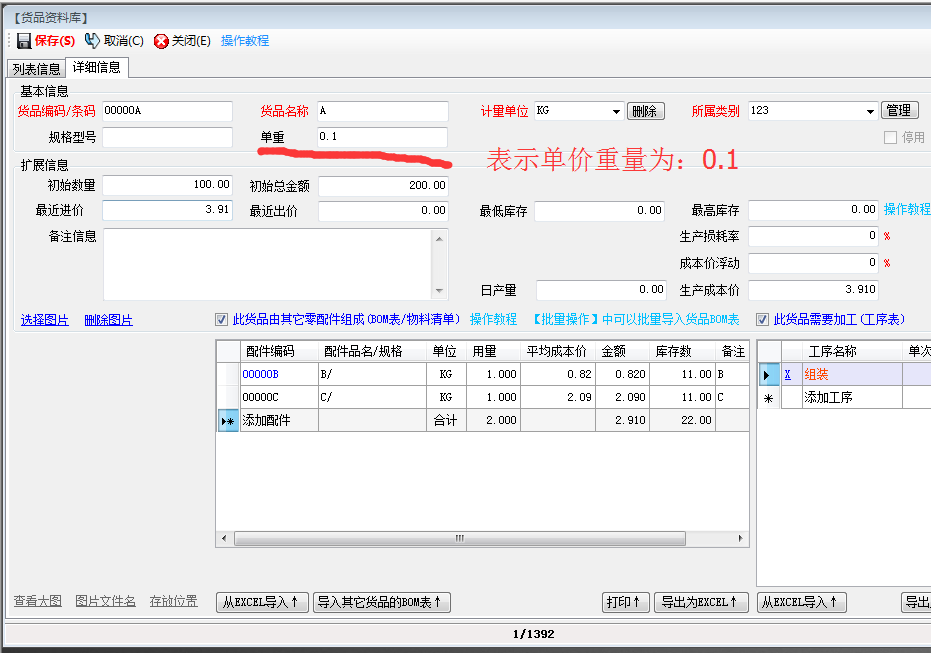Toggle the 此货品需要加工 (工序表) checkbox
This screenshot has height=653, width=931.
(x=763, y=320)
